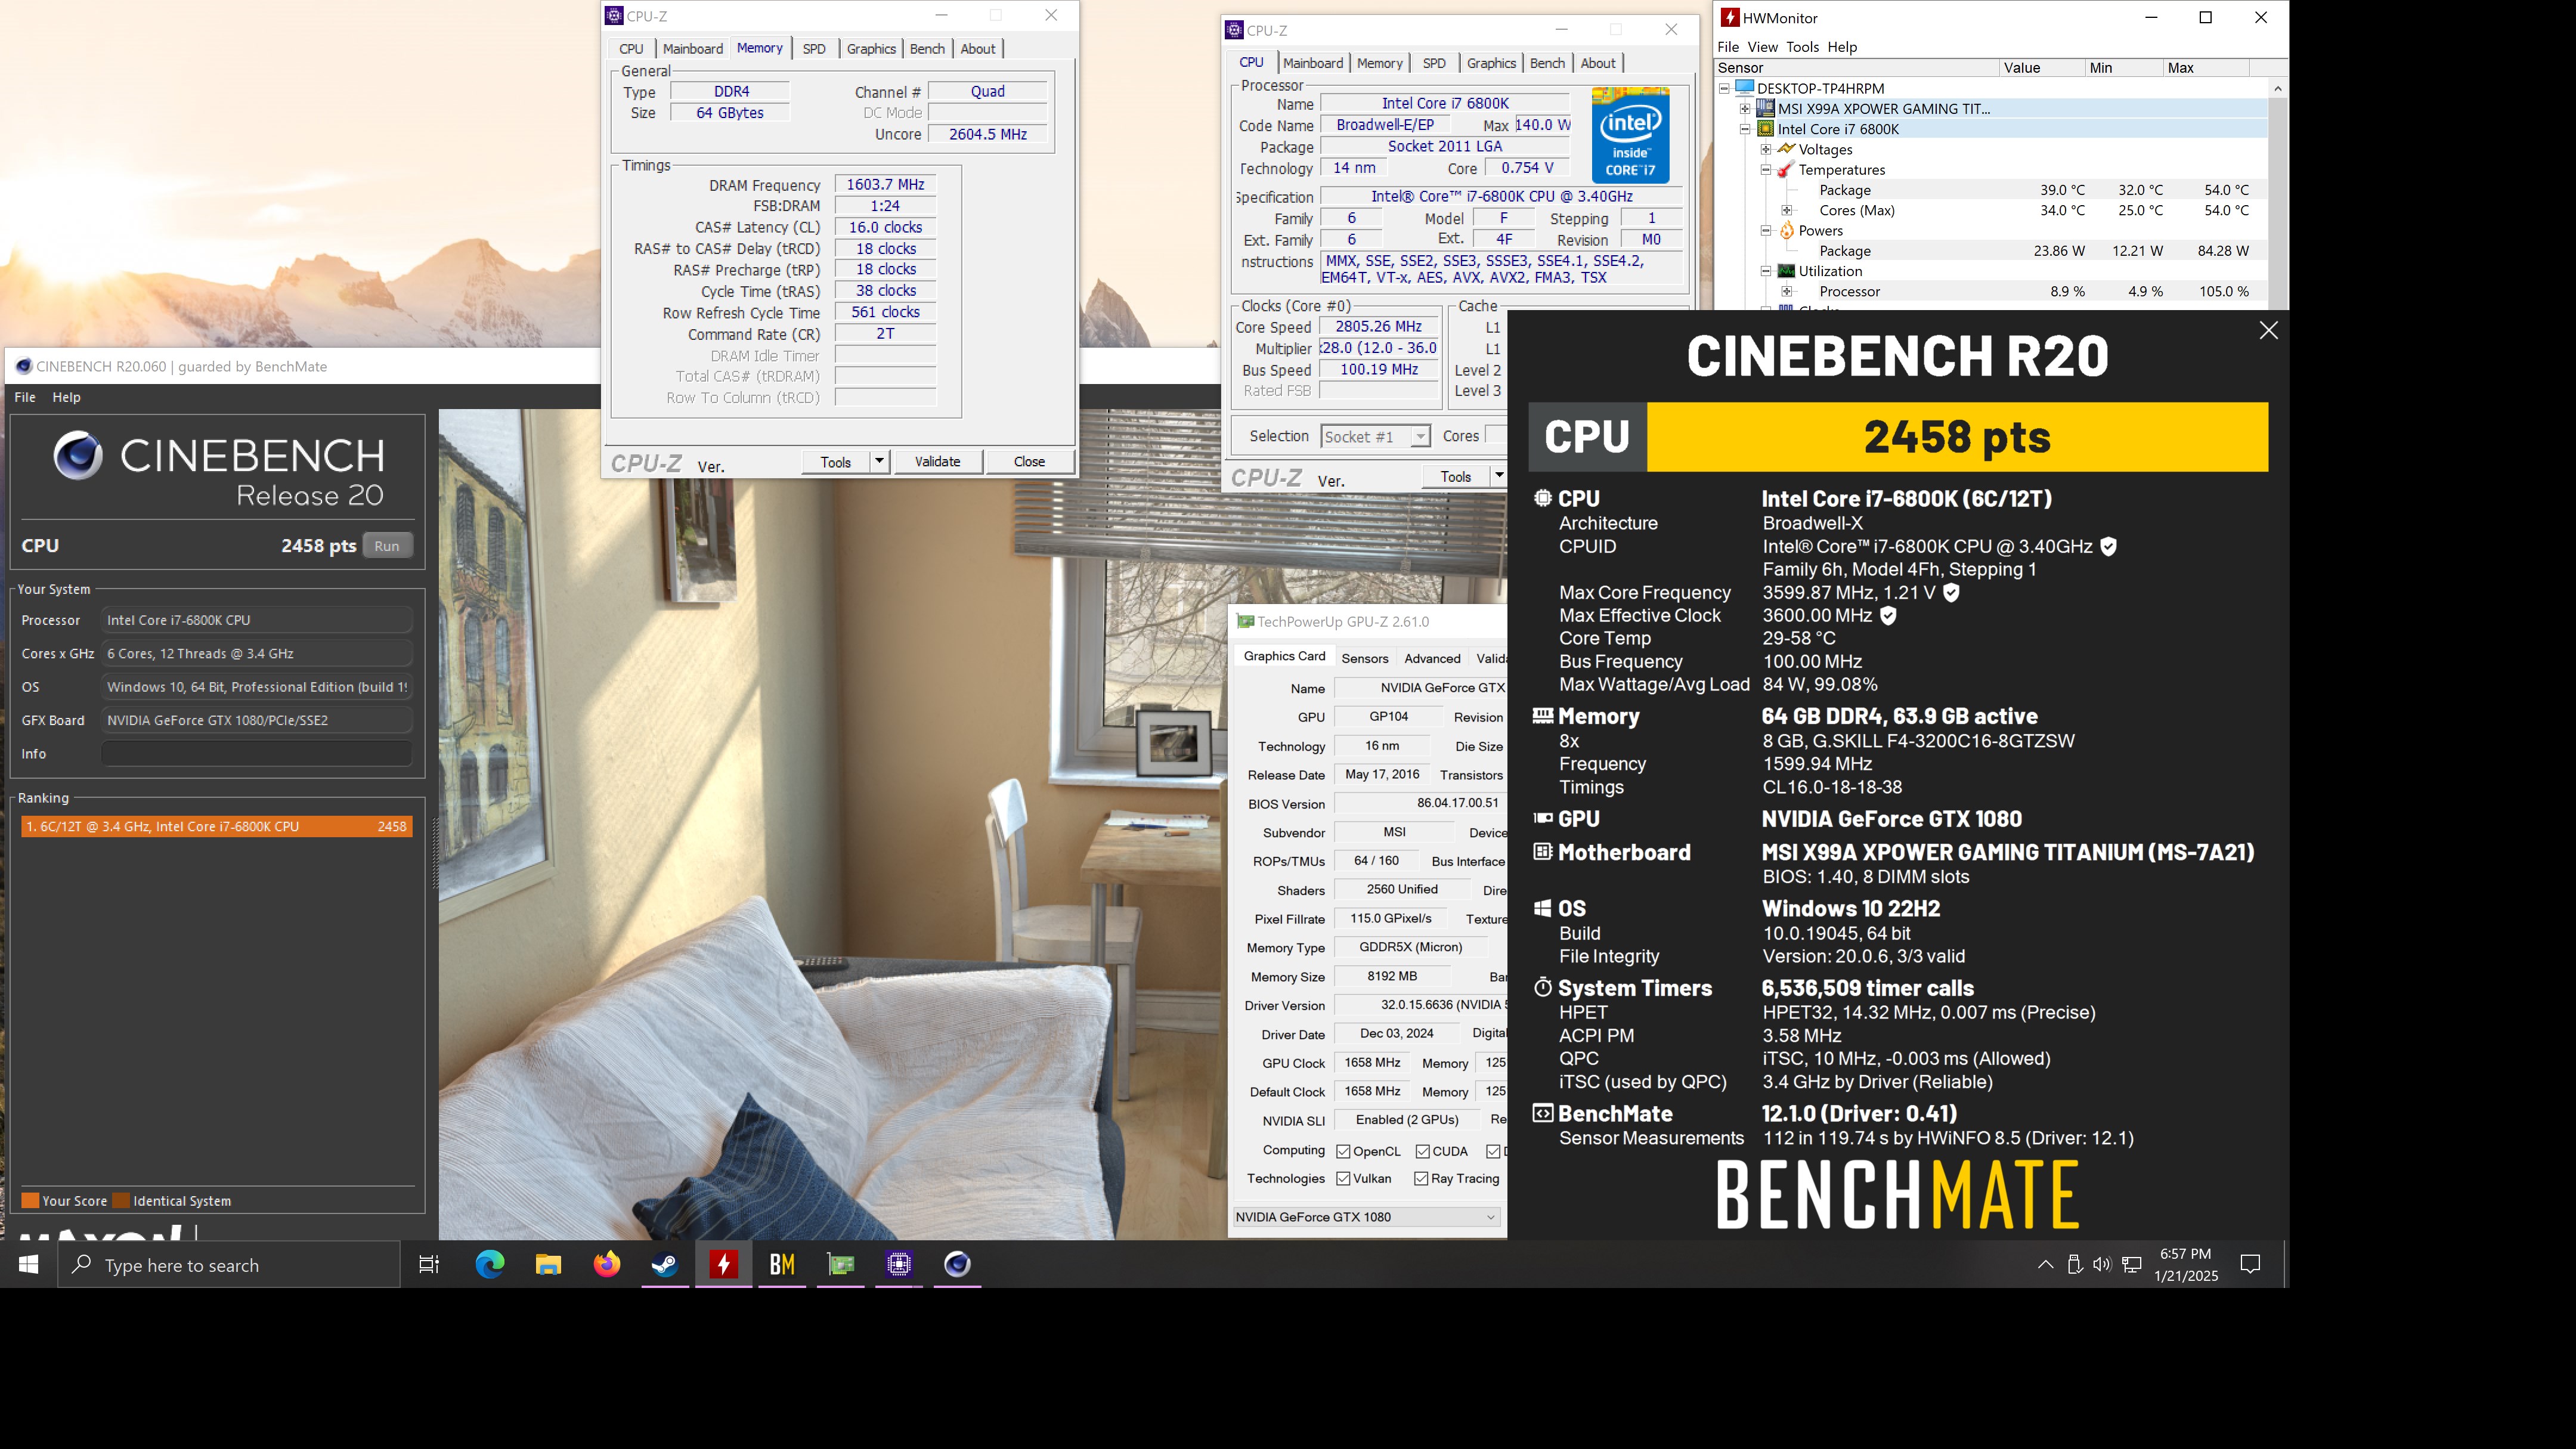Open CPU-Z from the purple chip taskbar icon

pos(899,1265)
